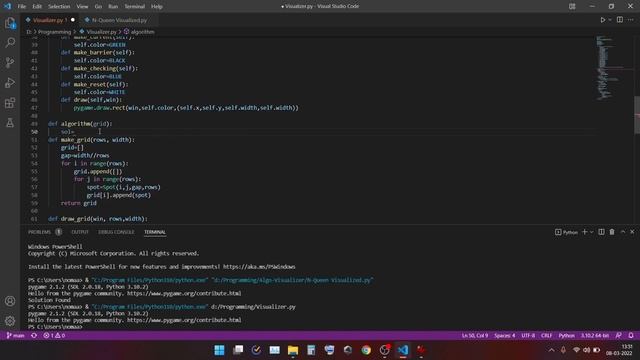Screen dimensions: 640x360
Task: Click the Programming breadcrumb folder
Action: 54,31
